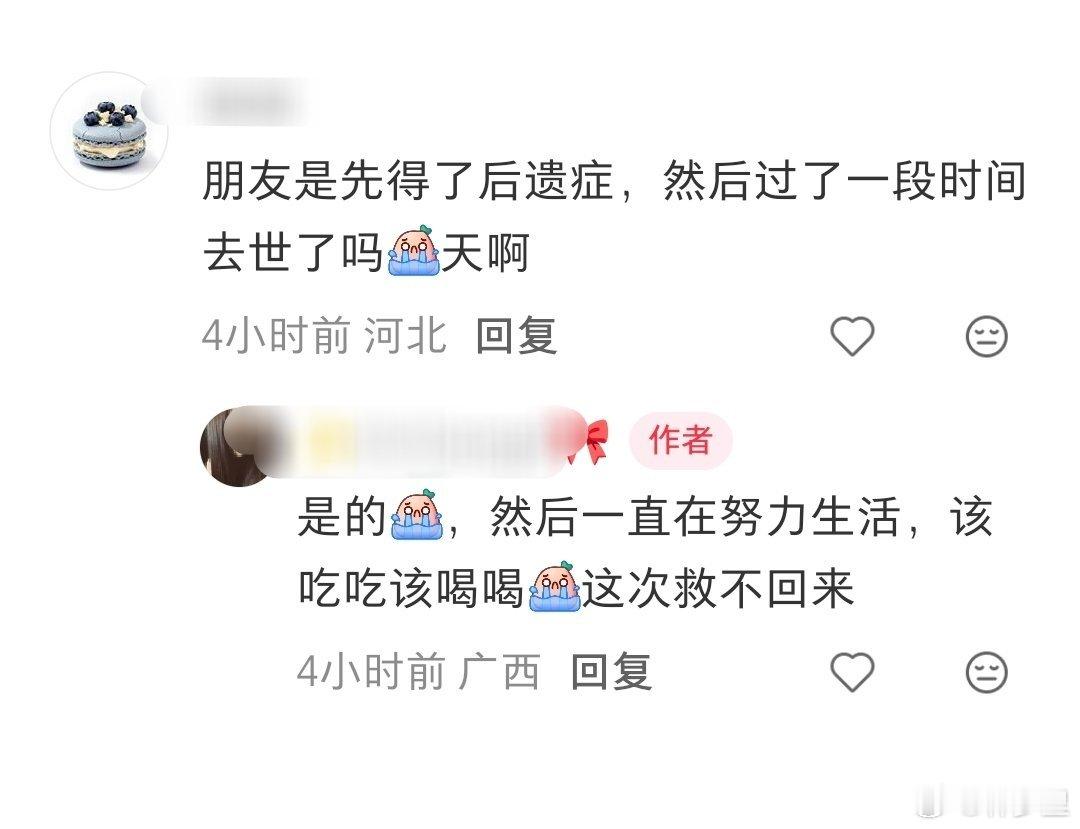Like the author's reply from 广西

pos(852,672)
